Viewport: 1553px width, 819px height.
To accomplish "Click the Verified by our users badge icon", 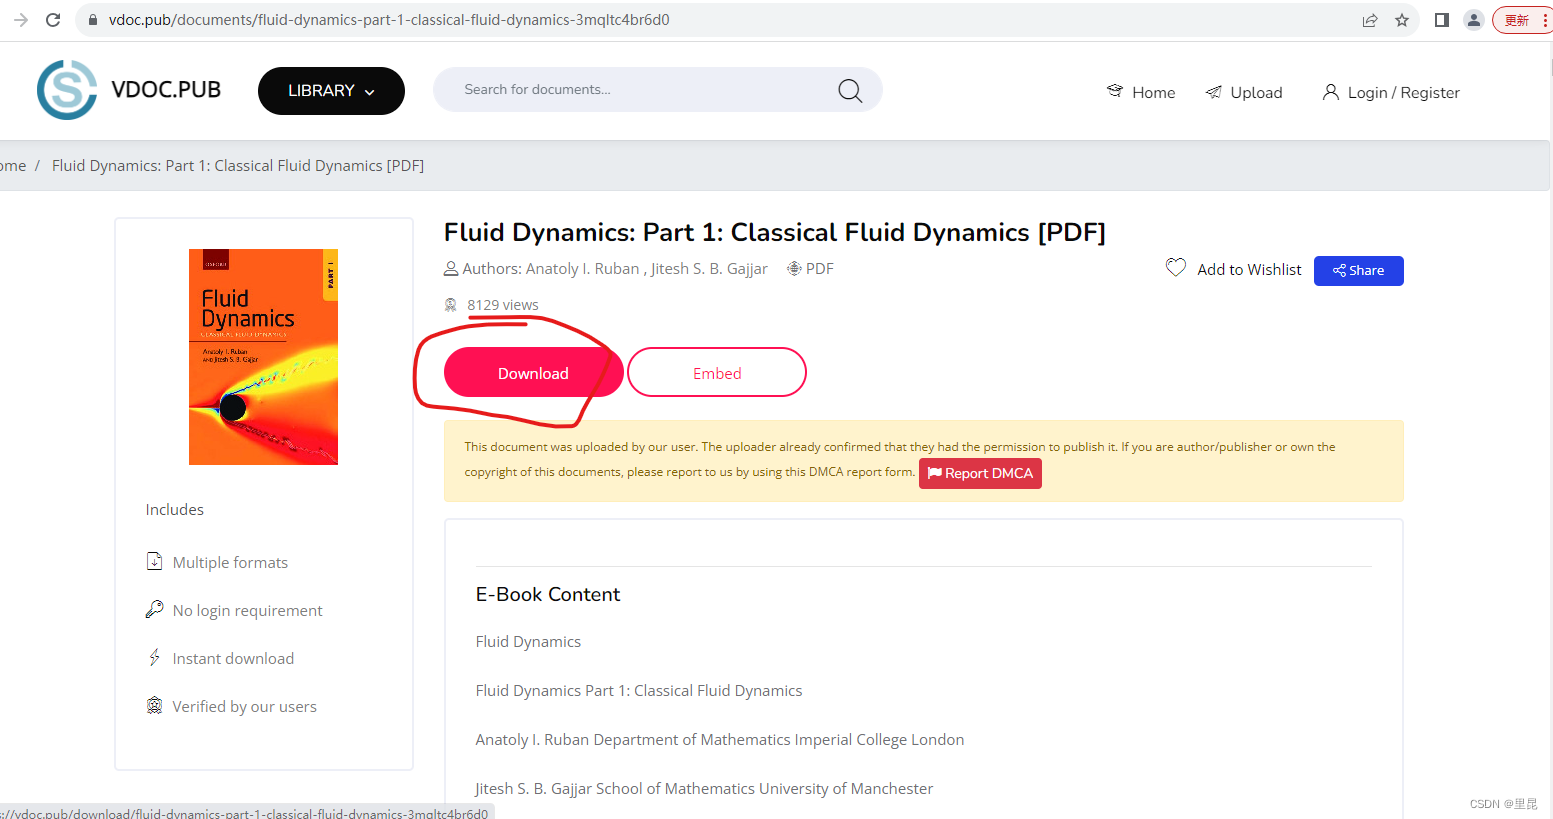I will [x=154, y=705].
